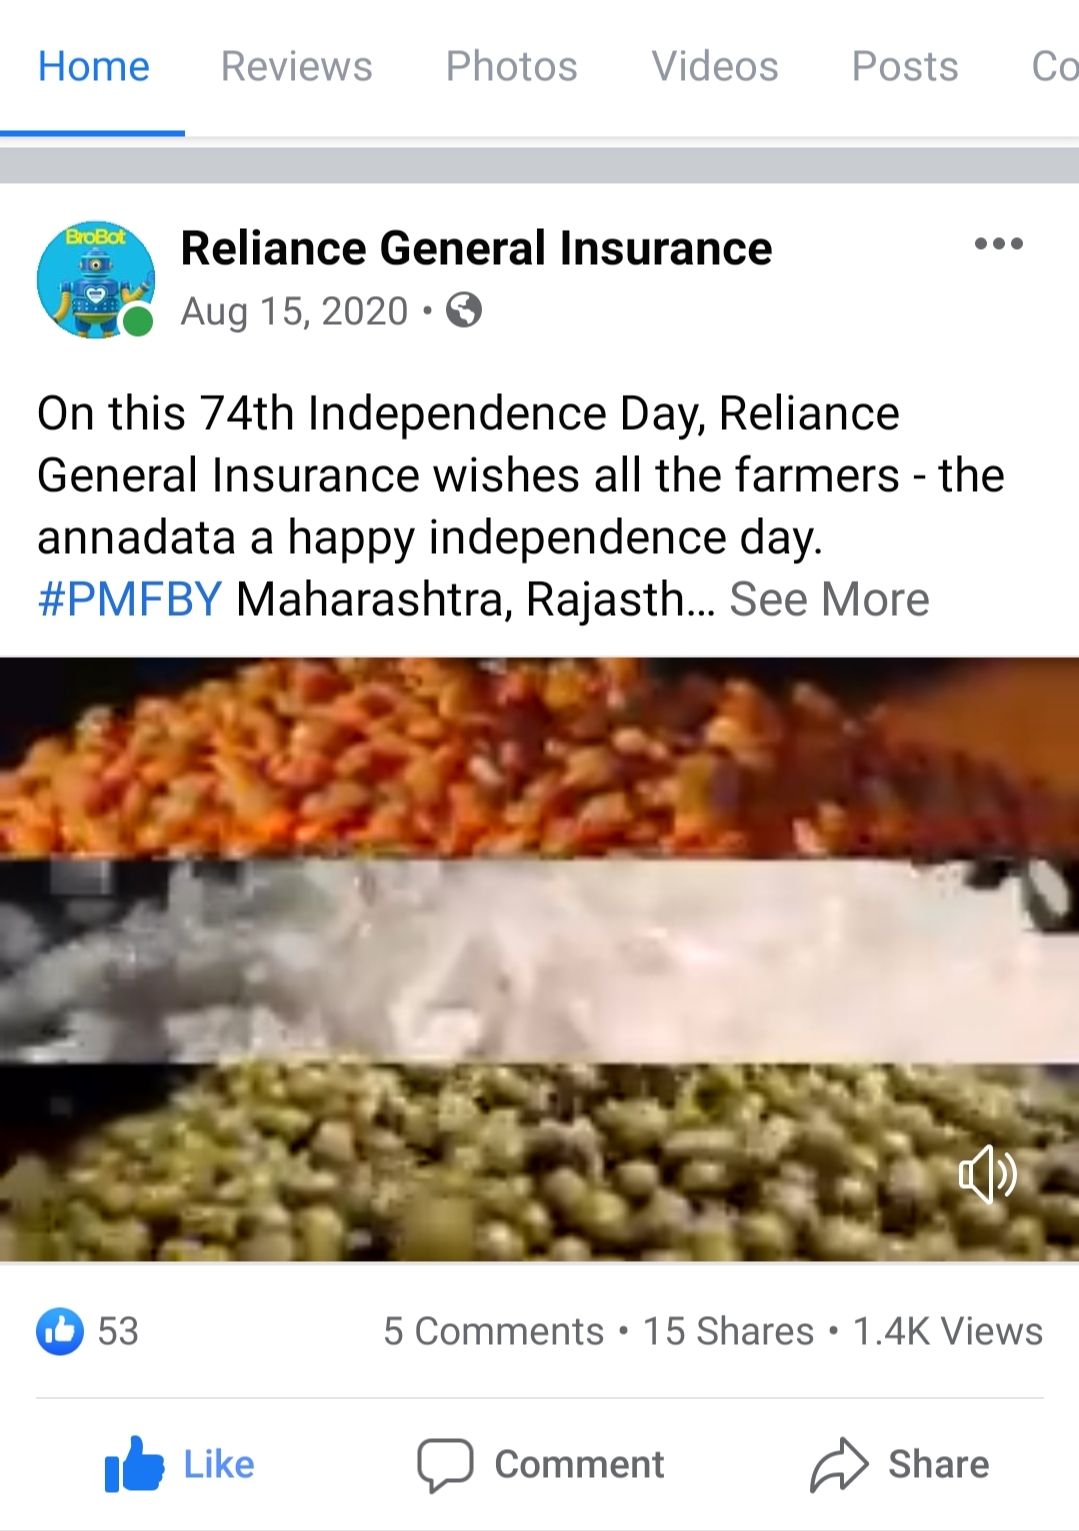Toggle the video sound speaker icon
1079x1531 pixels.
[987, 1174]
